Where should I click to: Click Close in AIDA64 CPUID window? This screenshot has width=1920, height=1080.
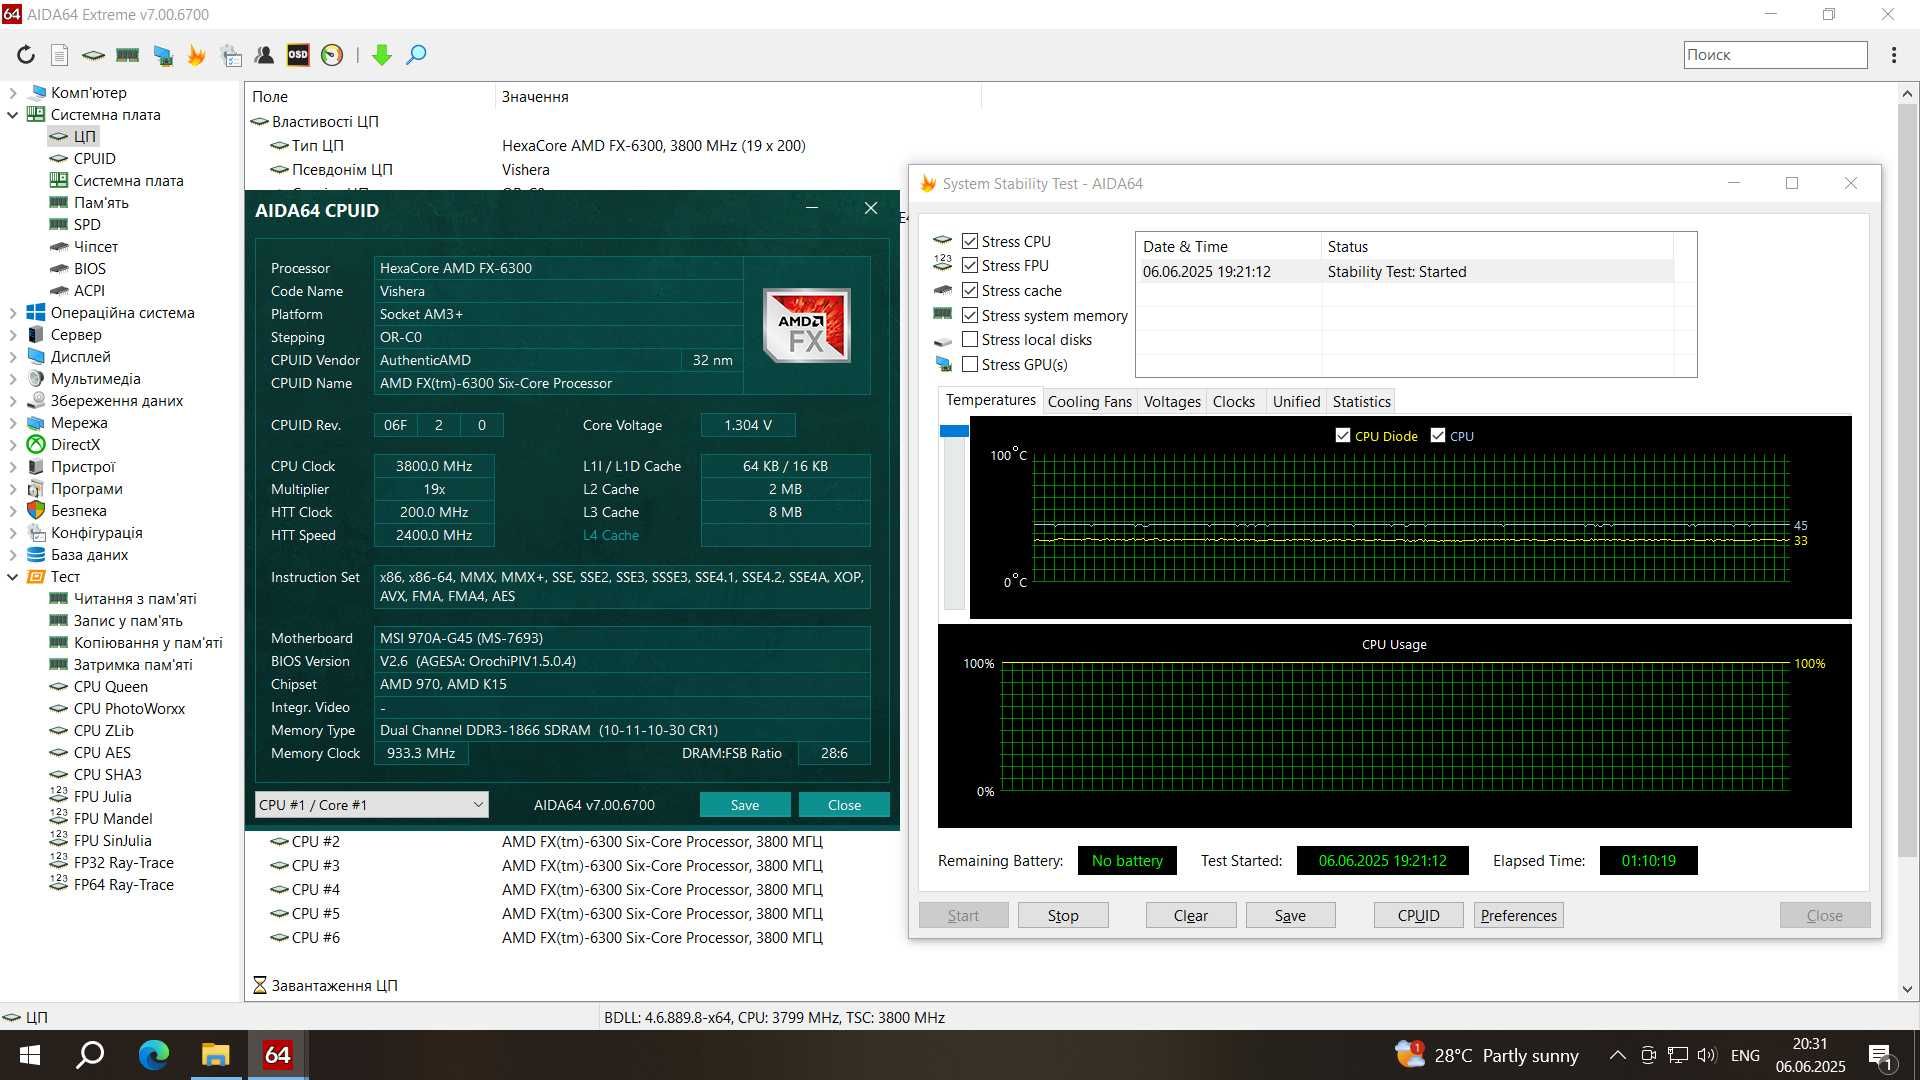(844, 805)
